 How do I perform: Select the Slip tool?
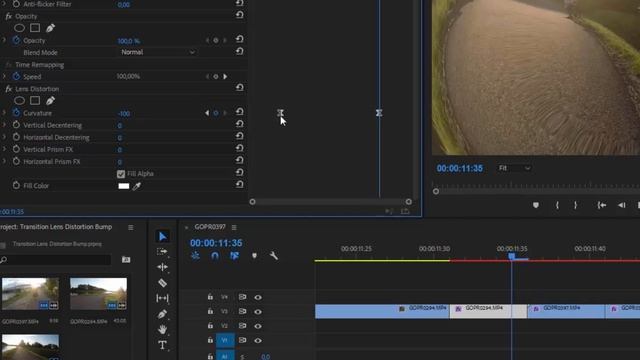tap(162, 298)
